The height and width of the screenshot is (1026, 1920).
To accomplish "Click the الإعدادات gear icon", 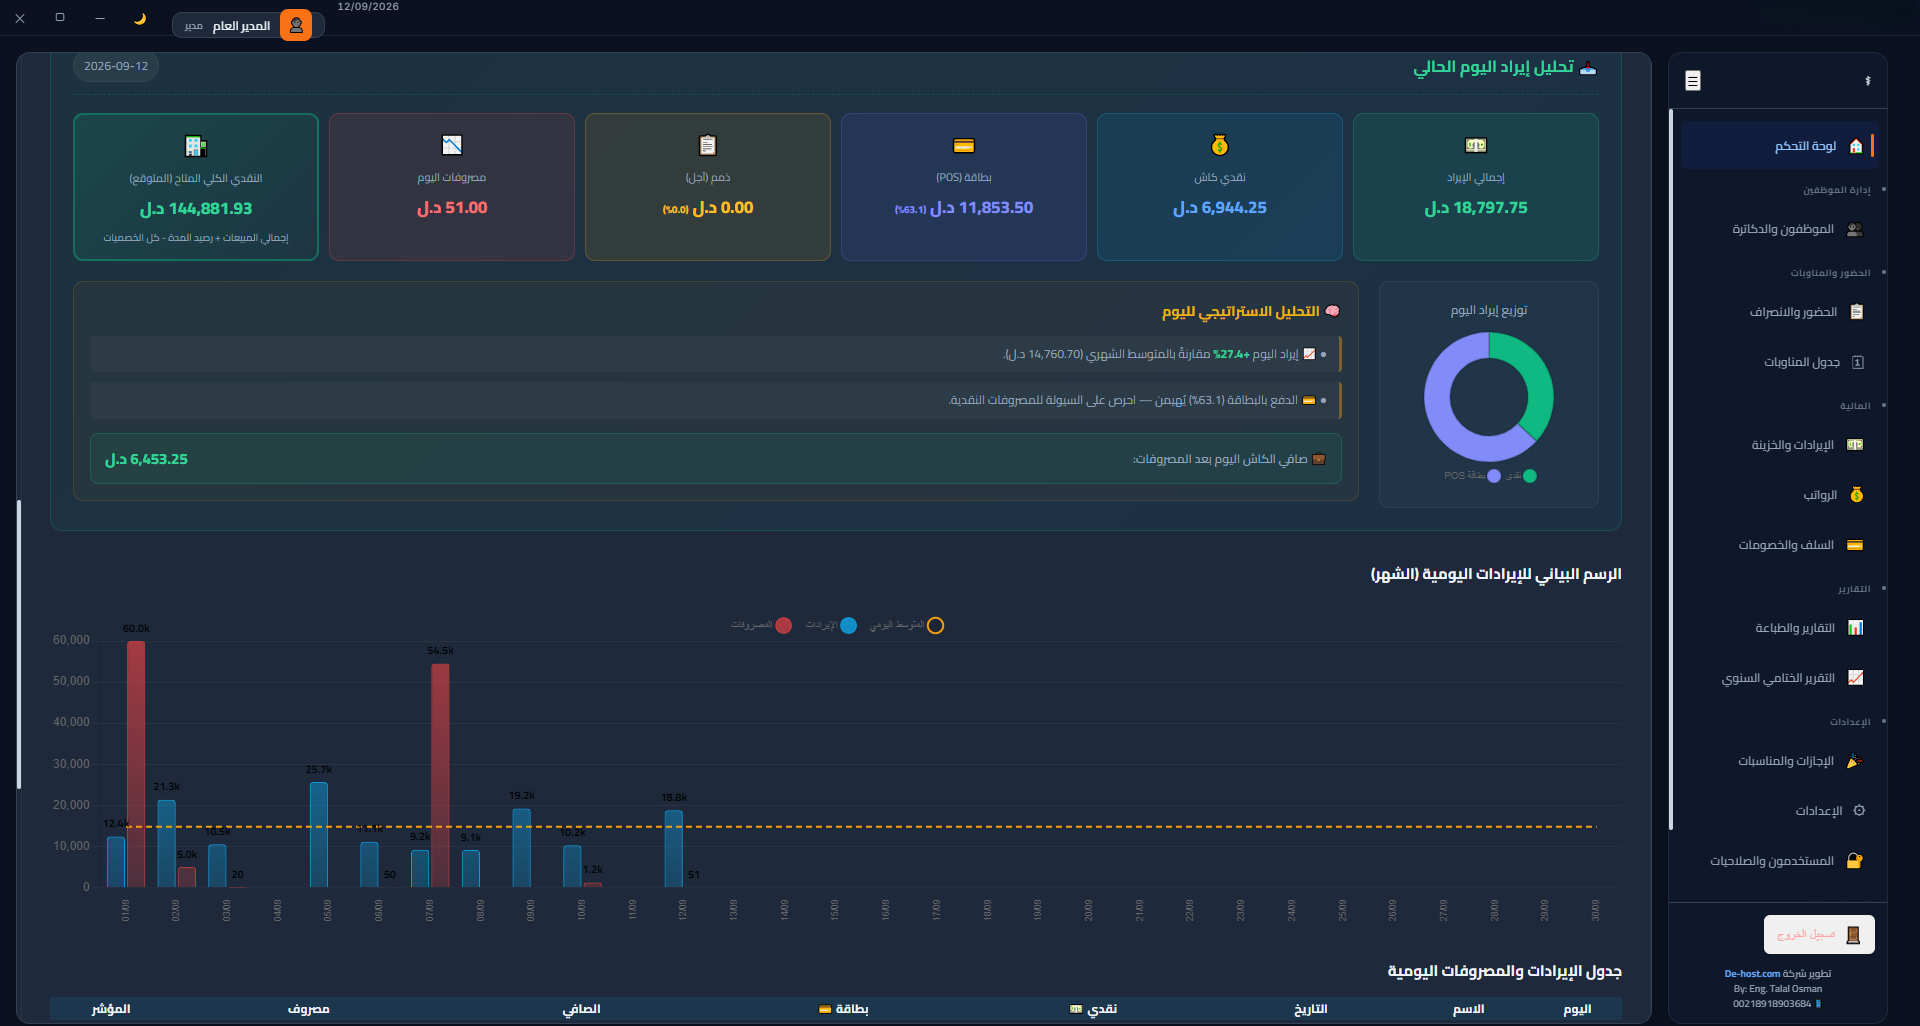I will point(1859,811).
